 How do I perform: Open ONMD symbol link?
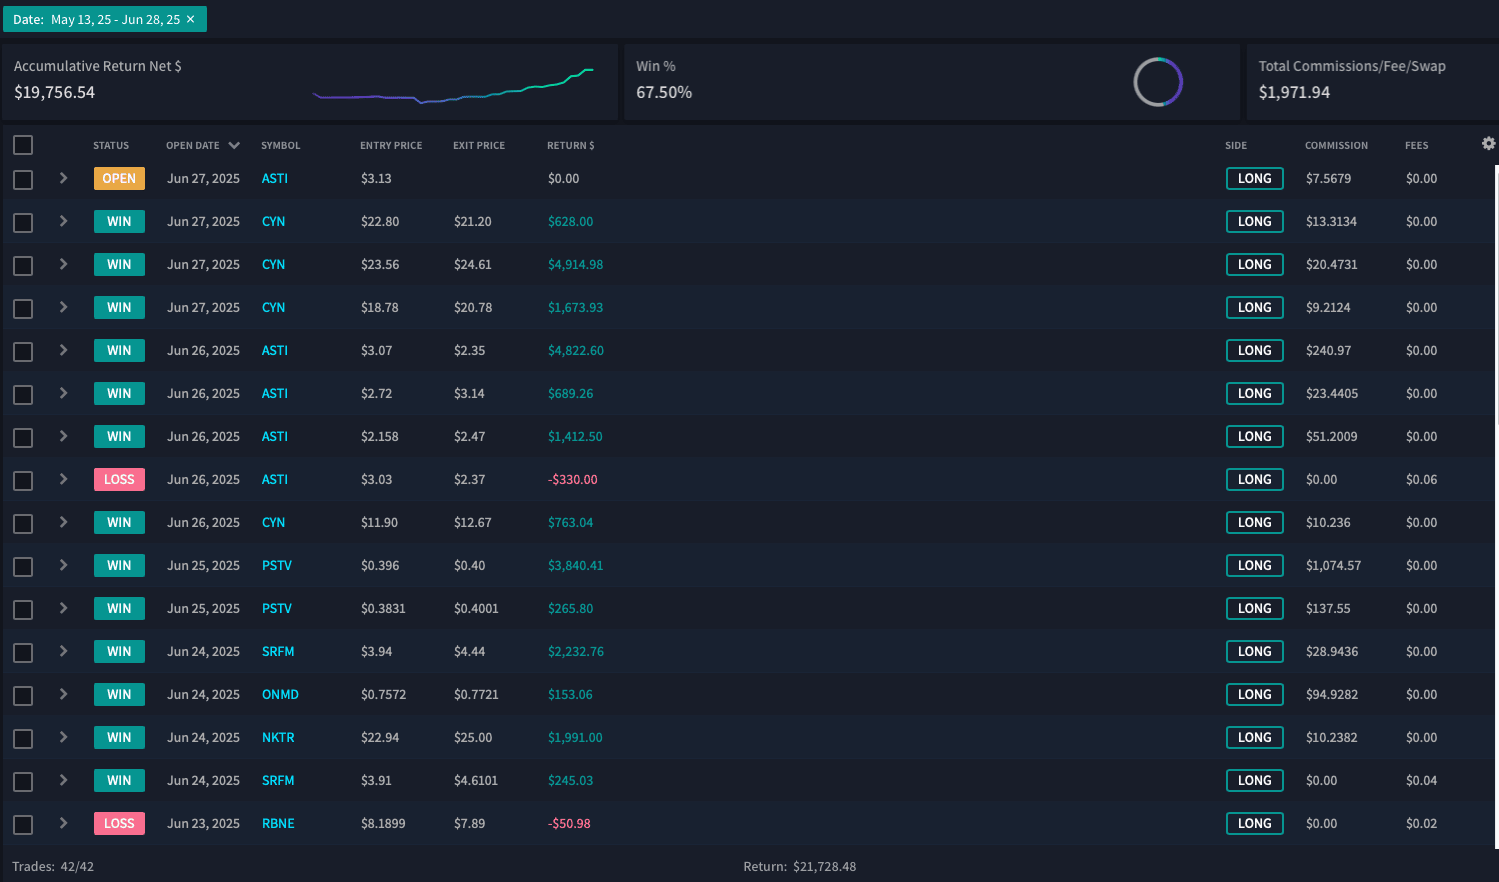click(280, 695)
